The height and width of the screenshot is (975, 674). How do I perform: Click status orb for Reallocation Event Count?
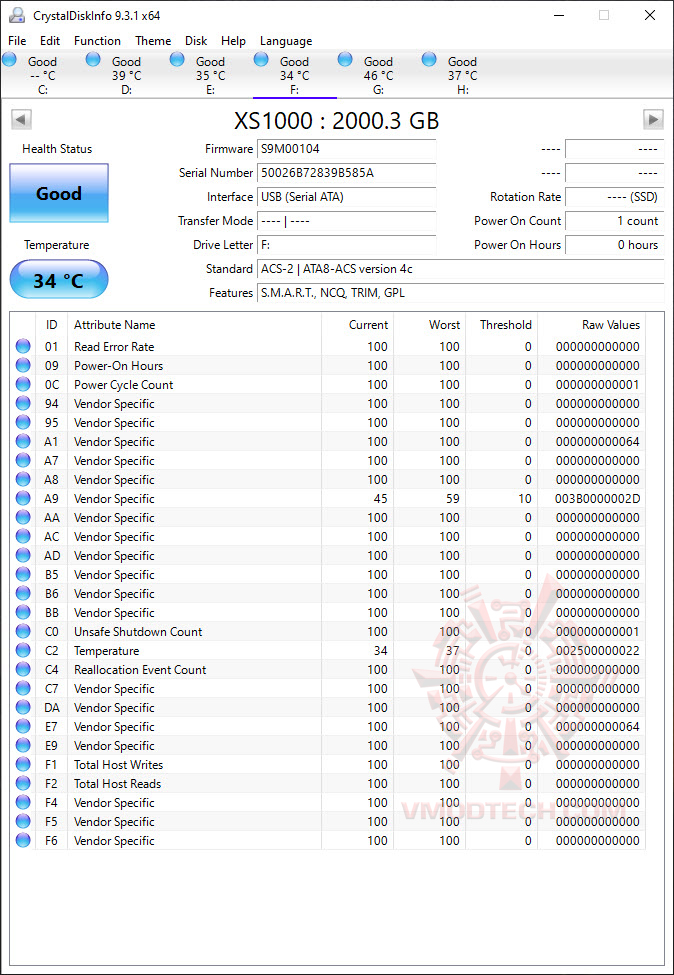[x=23, y=670]
